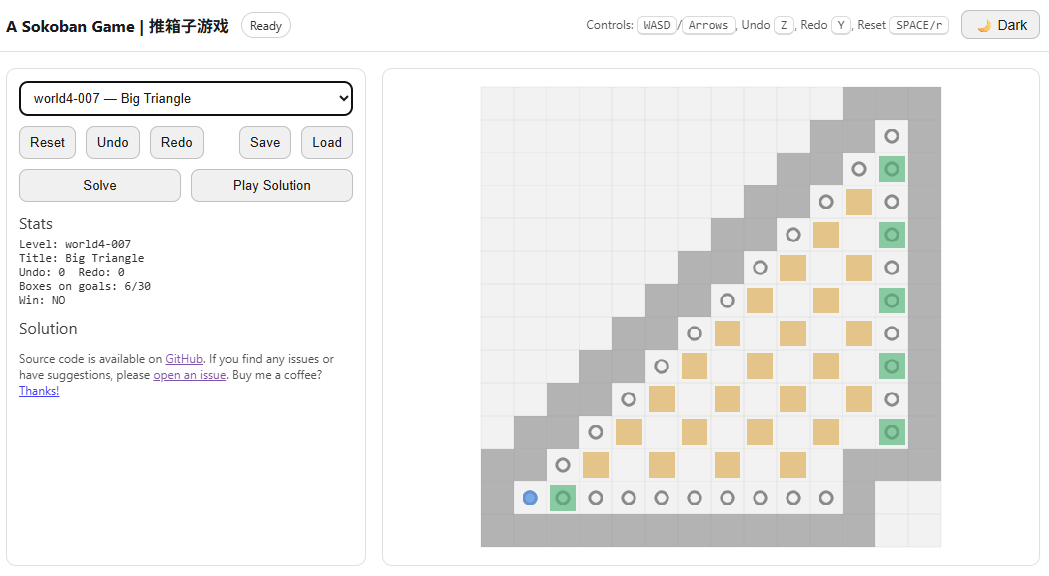The width and height of the screenshot is (1049, 576).
Task: Click the Redo button
Action: click(177, 142)
